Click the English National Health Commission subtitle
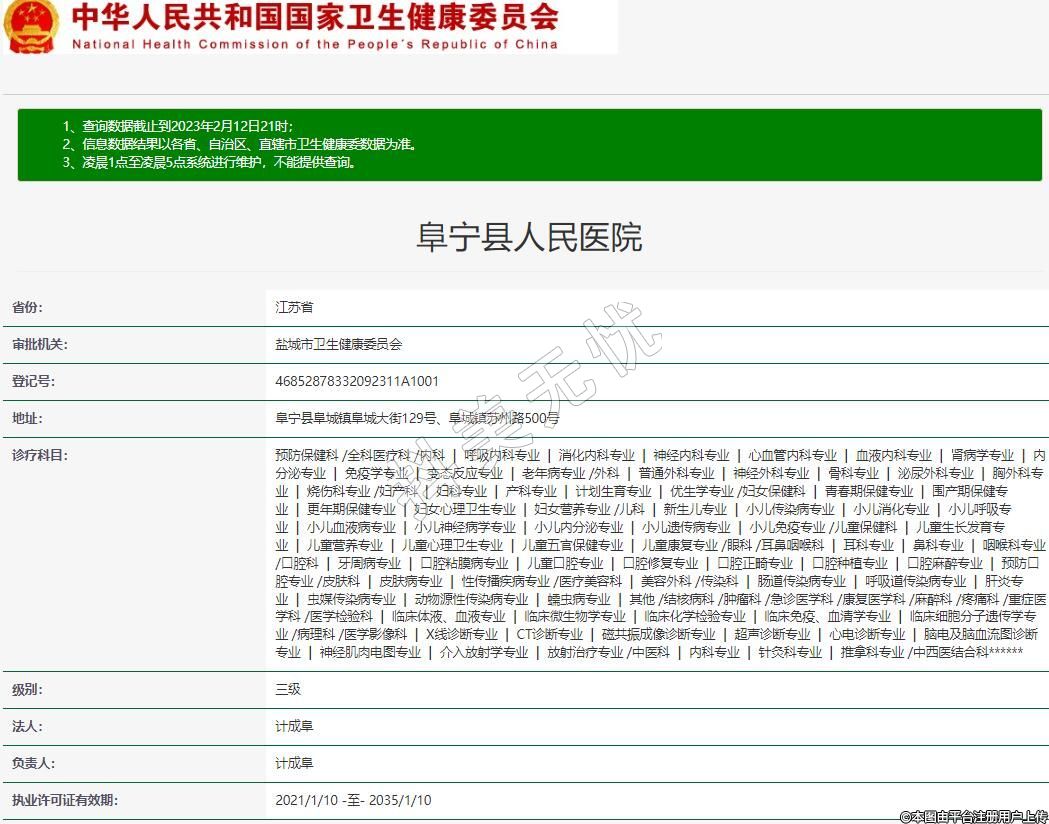Image resolution: width=1049 pixels, height=824 pixels. click(315, 44)
